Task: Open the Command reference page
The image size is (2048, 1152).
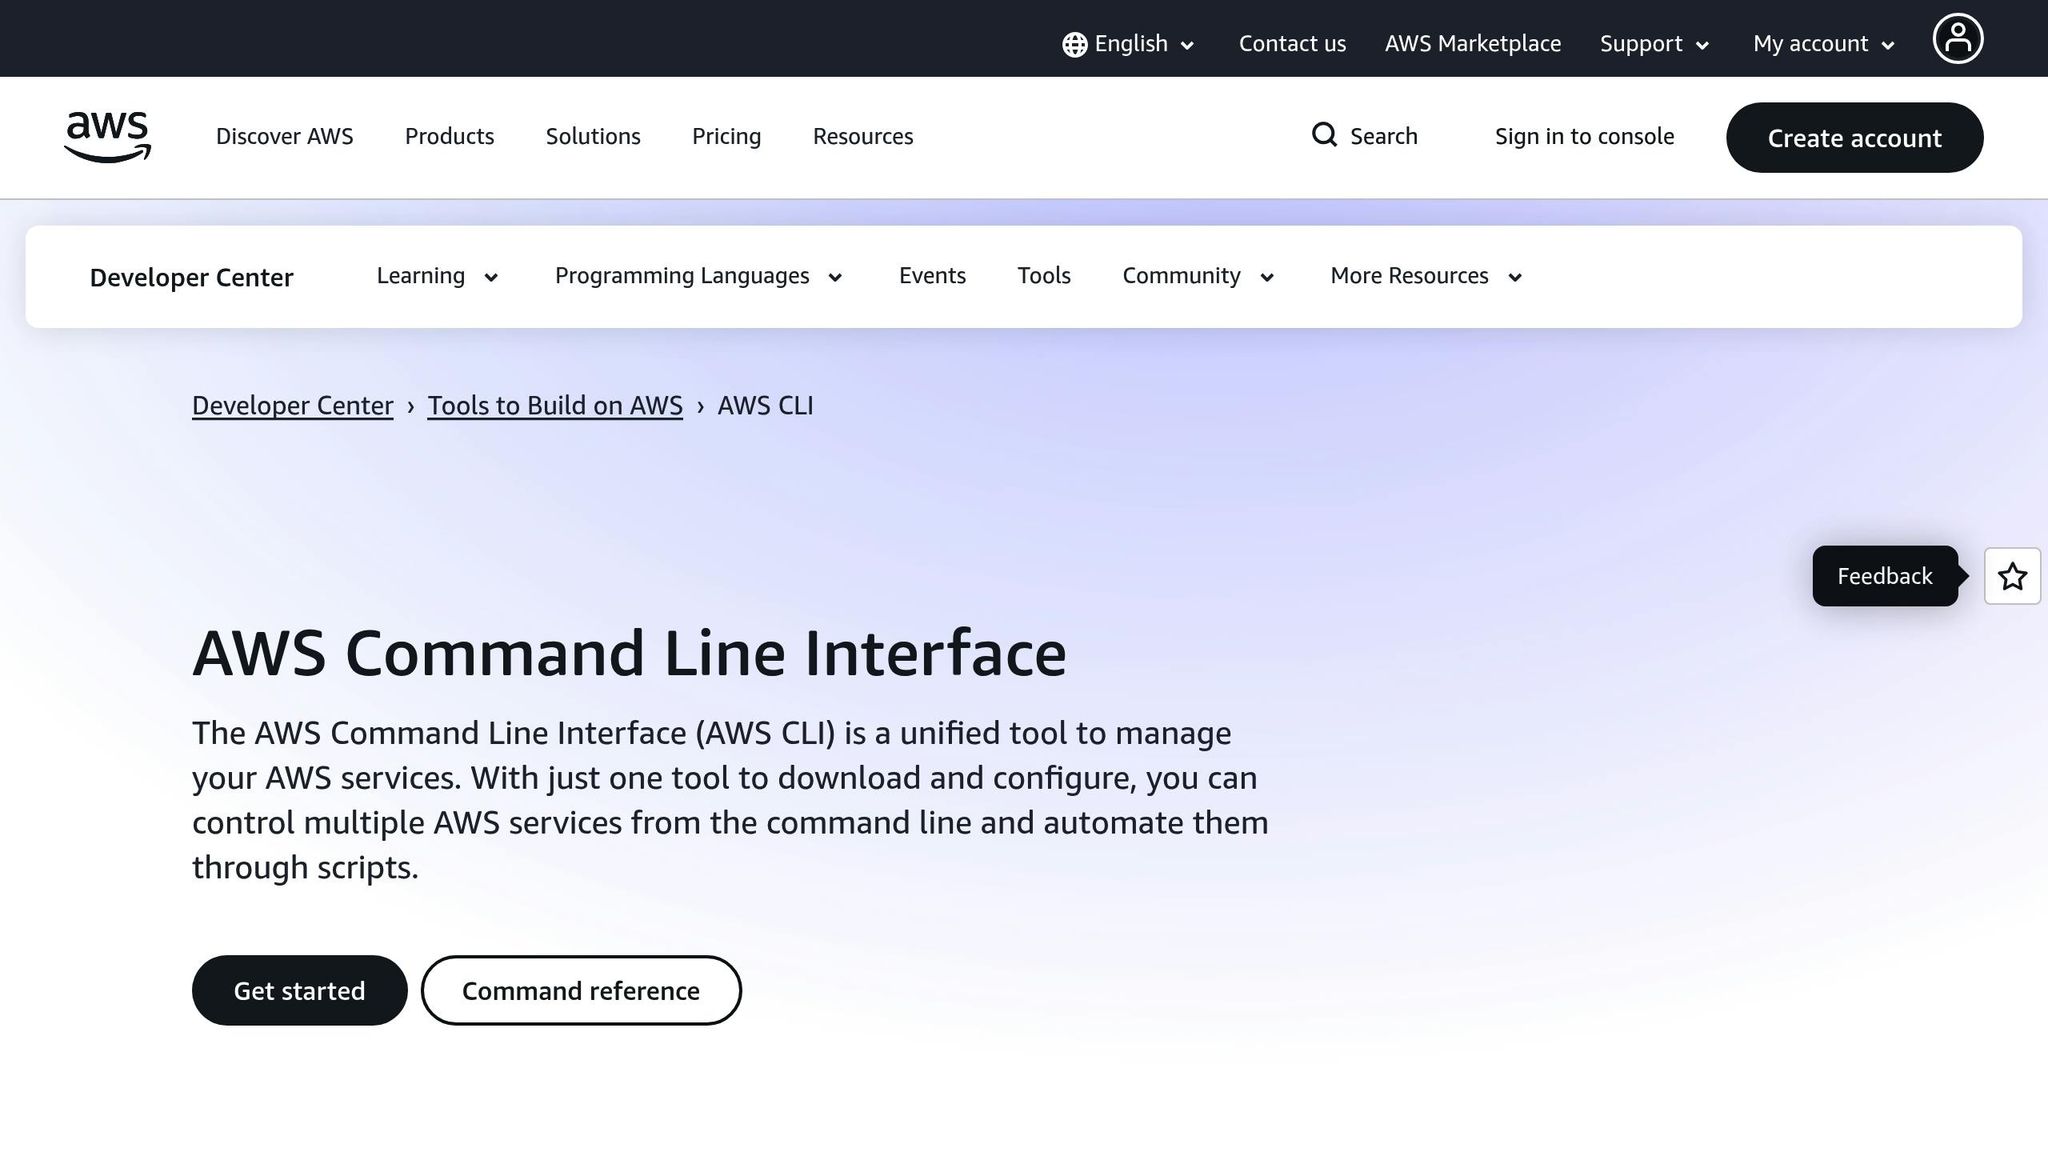Action: point(580,990)
